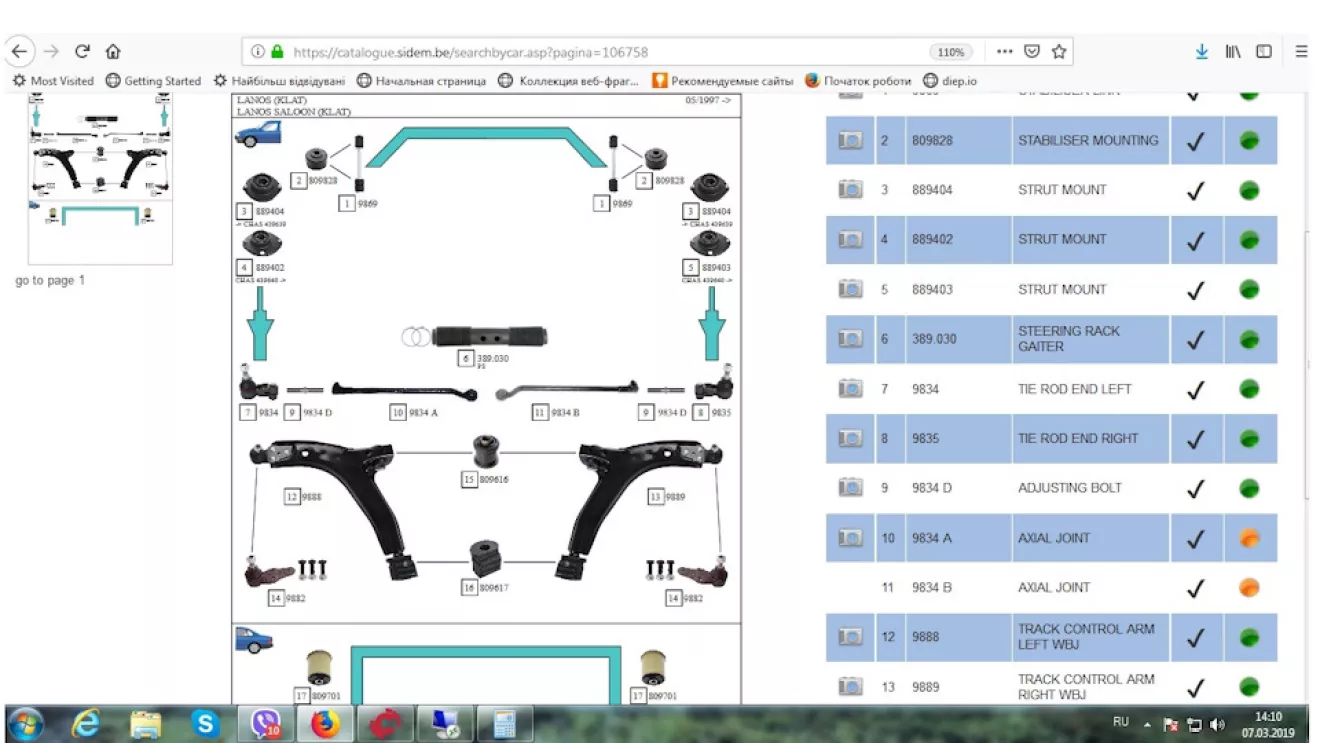Reload the page with the refresh button
Image resolution: width=1320 pixels, height=743 pixels.
82,51
